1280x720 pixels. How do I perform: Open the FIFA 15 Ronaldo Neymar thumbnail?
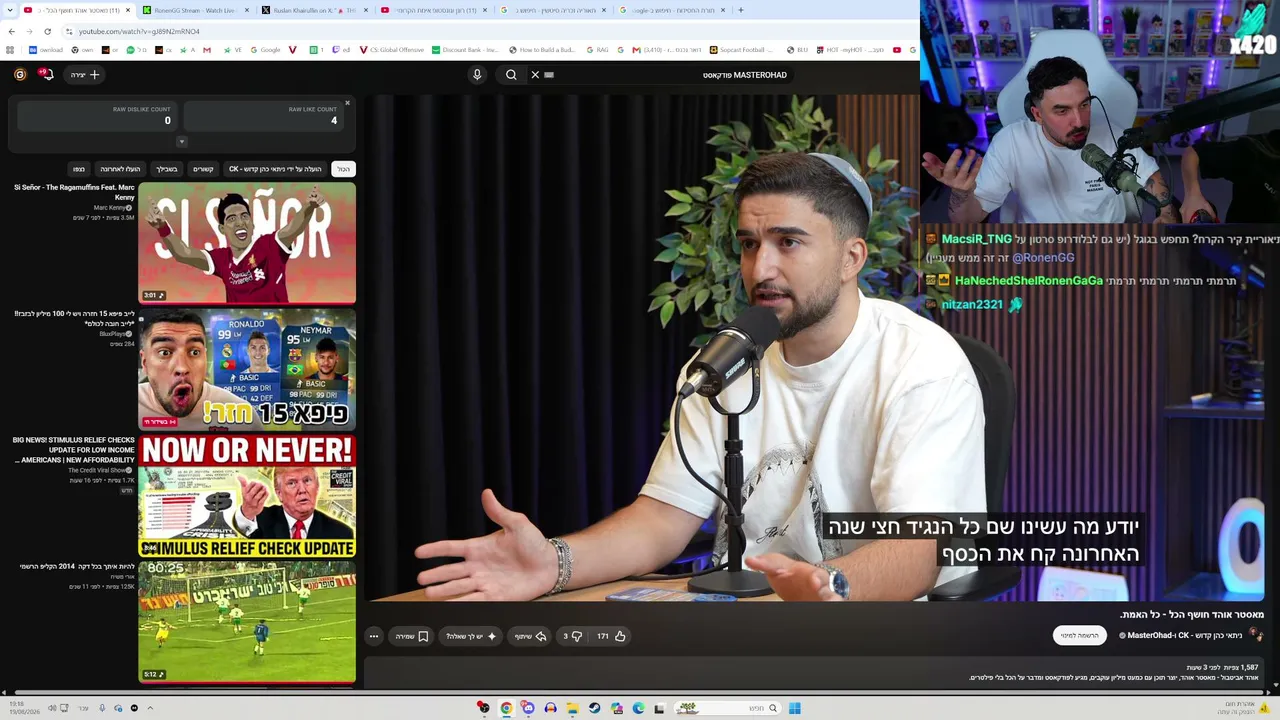[247, 369]
